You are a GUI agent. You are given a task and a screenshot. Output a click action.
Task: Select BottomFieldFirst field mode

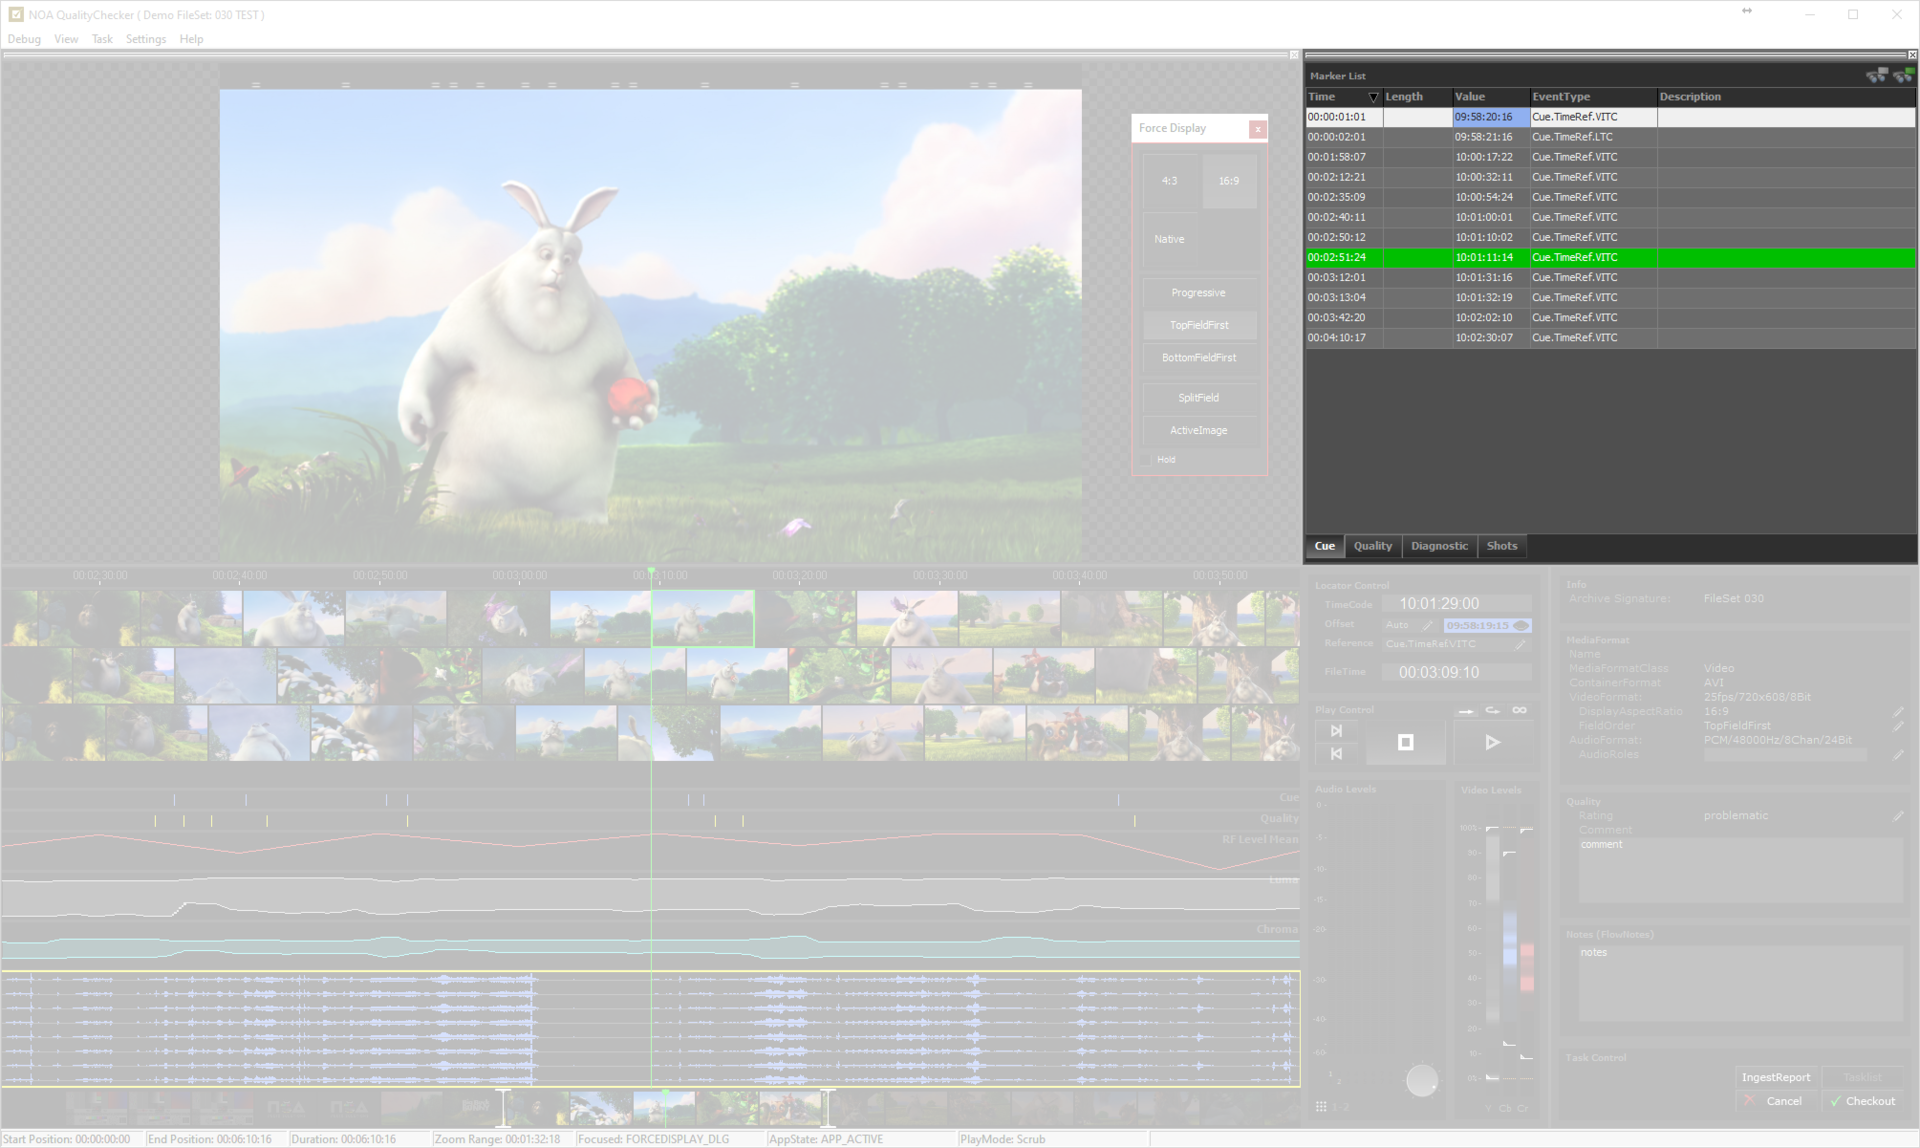point(1199,358)
